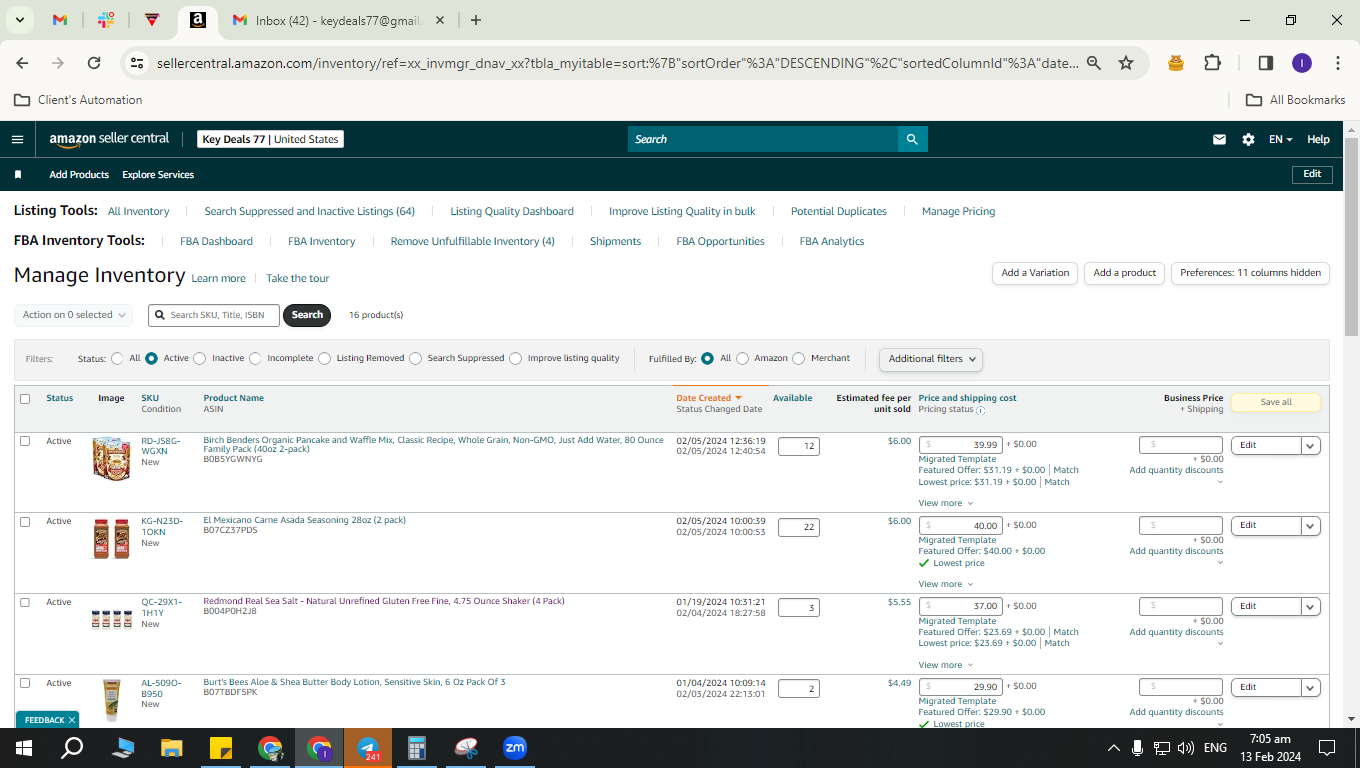The image size is (1360, 768).
Task: Check the select-all checkbox in table header
Action: click(x=25, y=398)
